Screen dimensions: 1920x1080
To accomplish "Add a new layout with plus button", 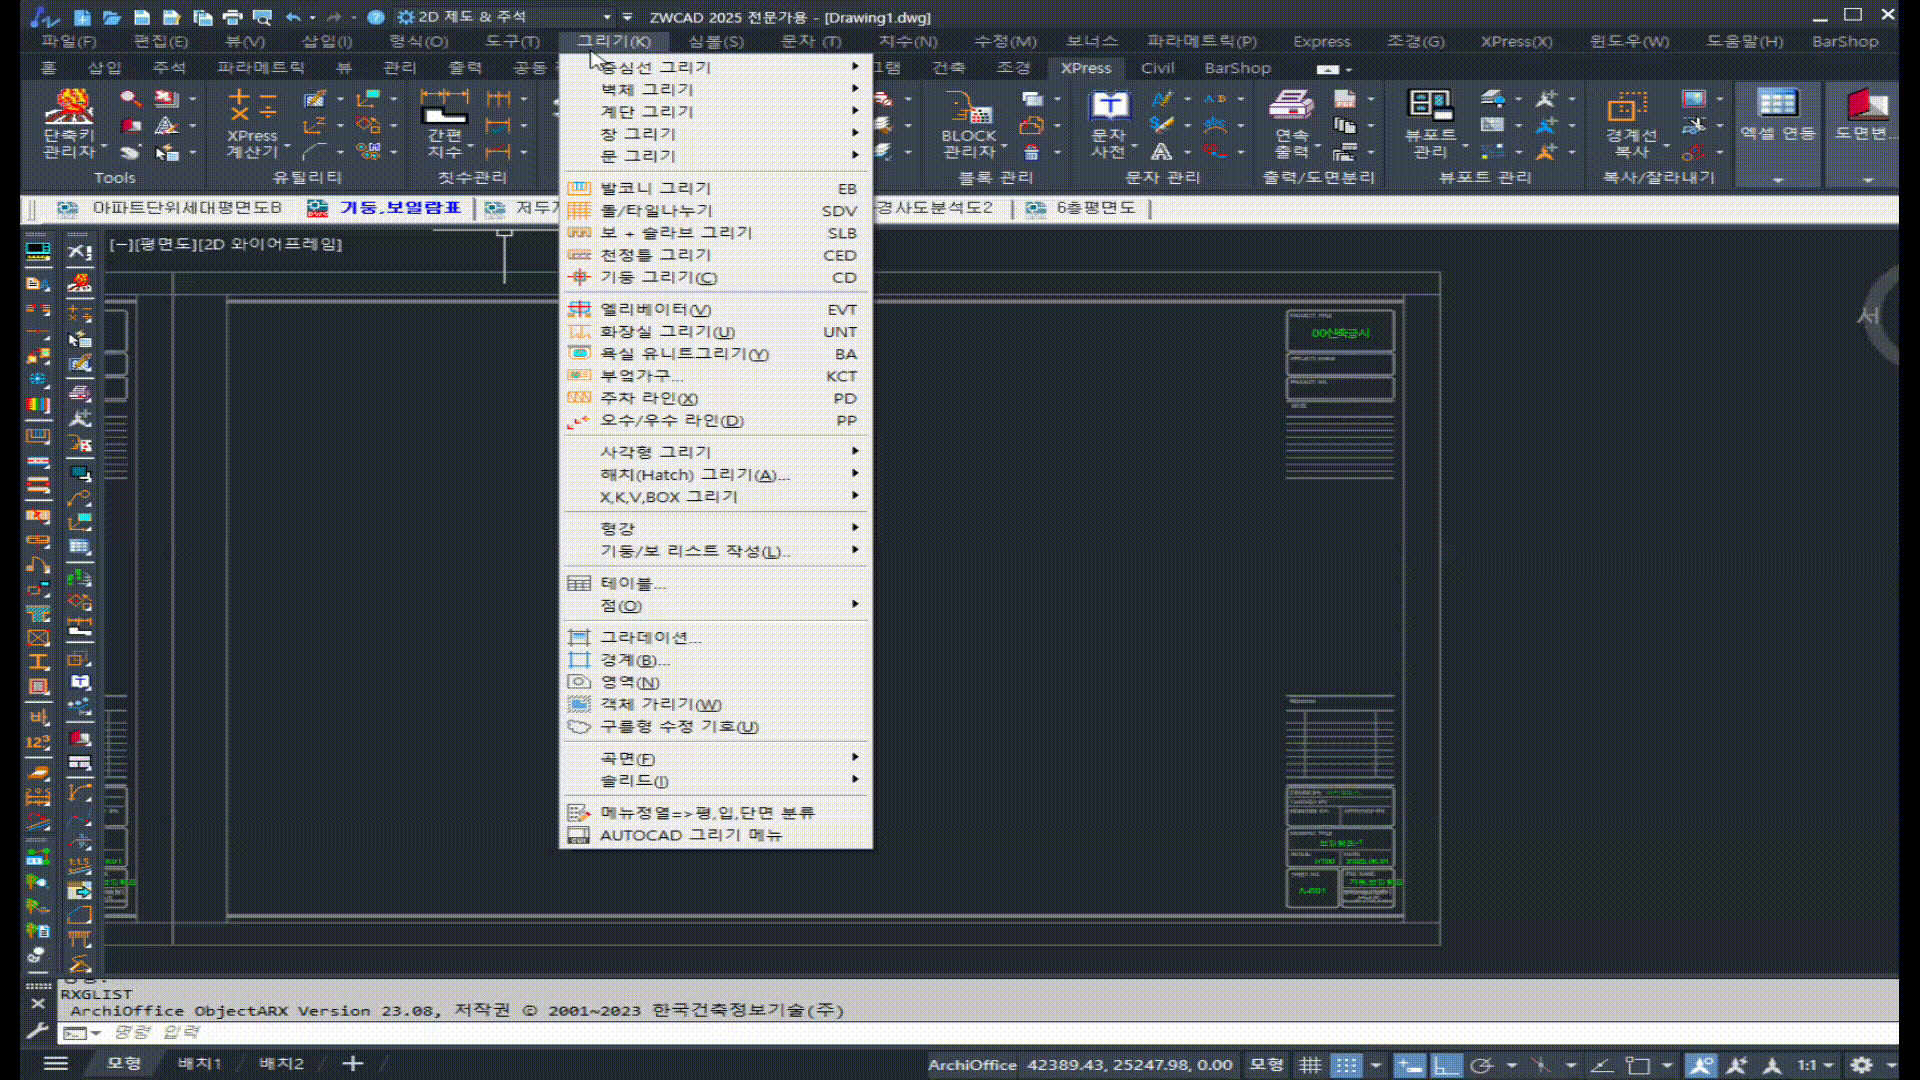I will (352, 1063).
